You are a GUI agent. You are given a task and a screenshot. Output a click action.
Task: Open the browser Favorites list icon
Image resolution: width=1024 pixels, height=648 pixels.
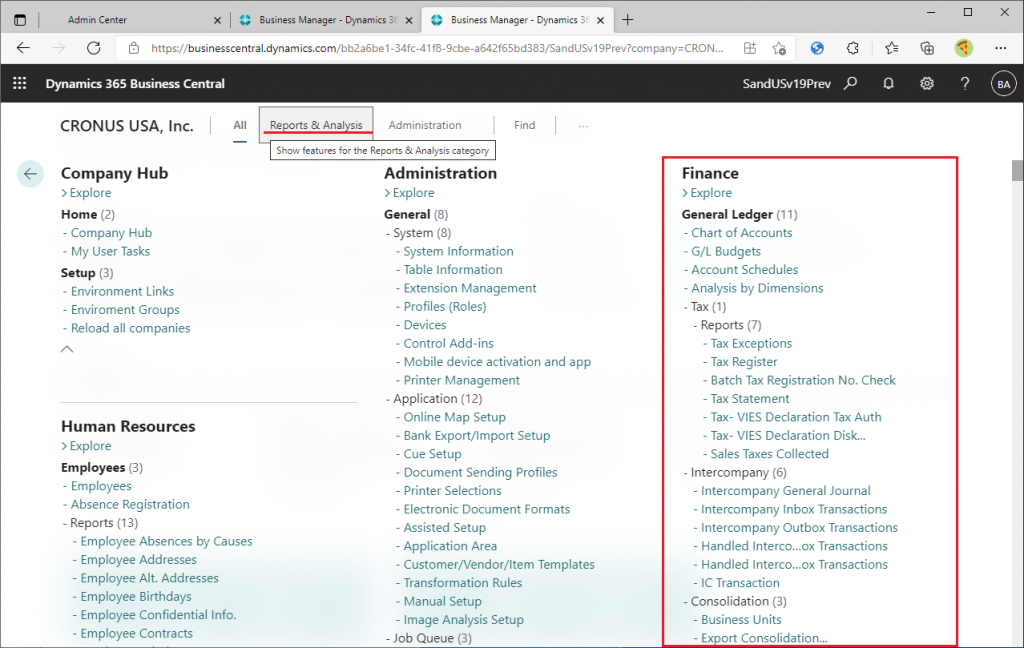(891, 48)
